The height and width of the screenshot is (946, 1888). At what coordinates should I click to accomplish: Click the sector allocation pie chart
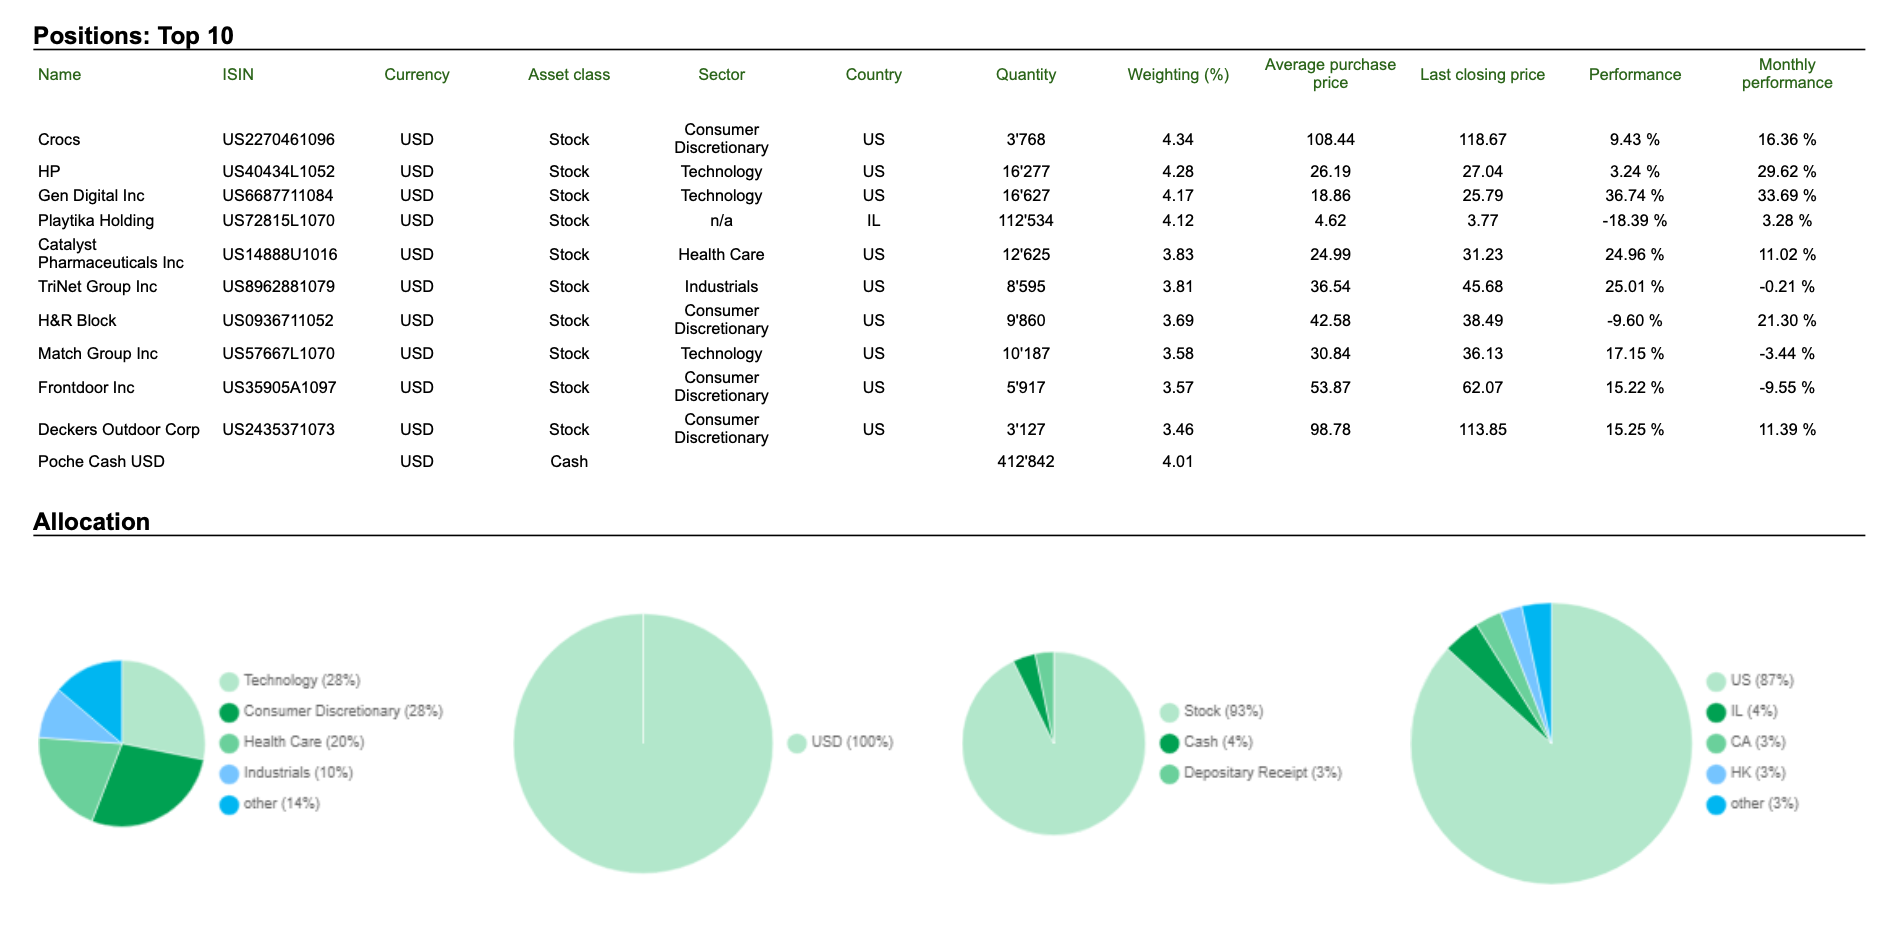(122, 743)
